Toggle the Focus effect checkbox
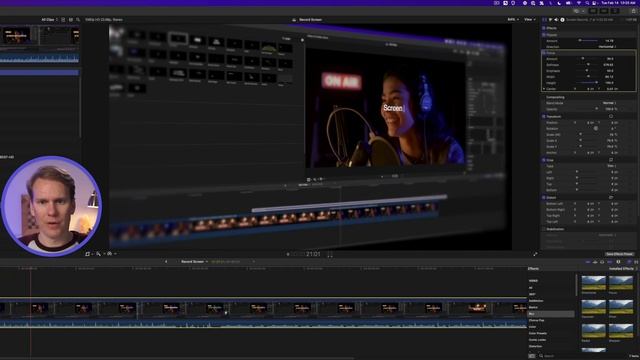640x360 pixels. click(x=544, y=53)
